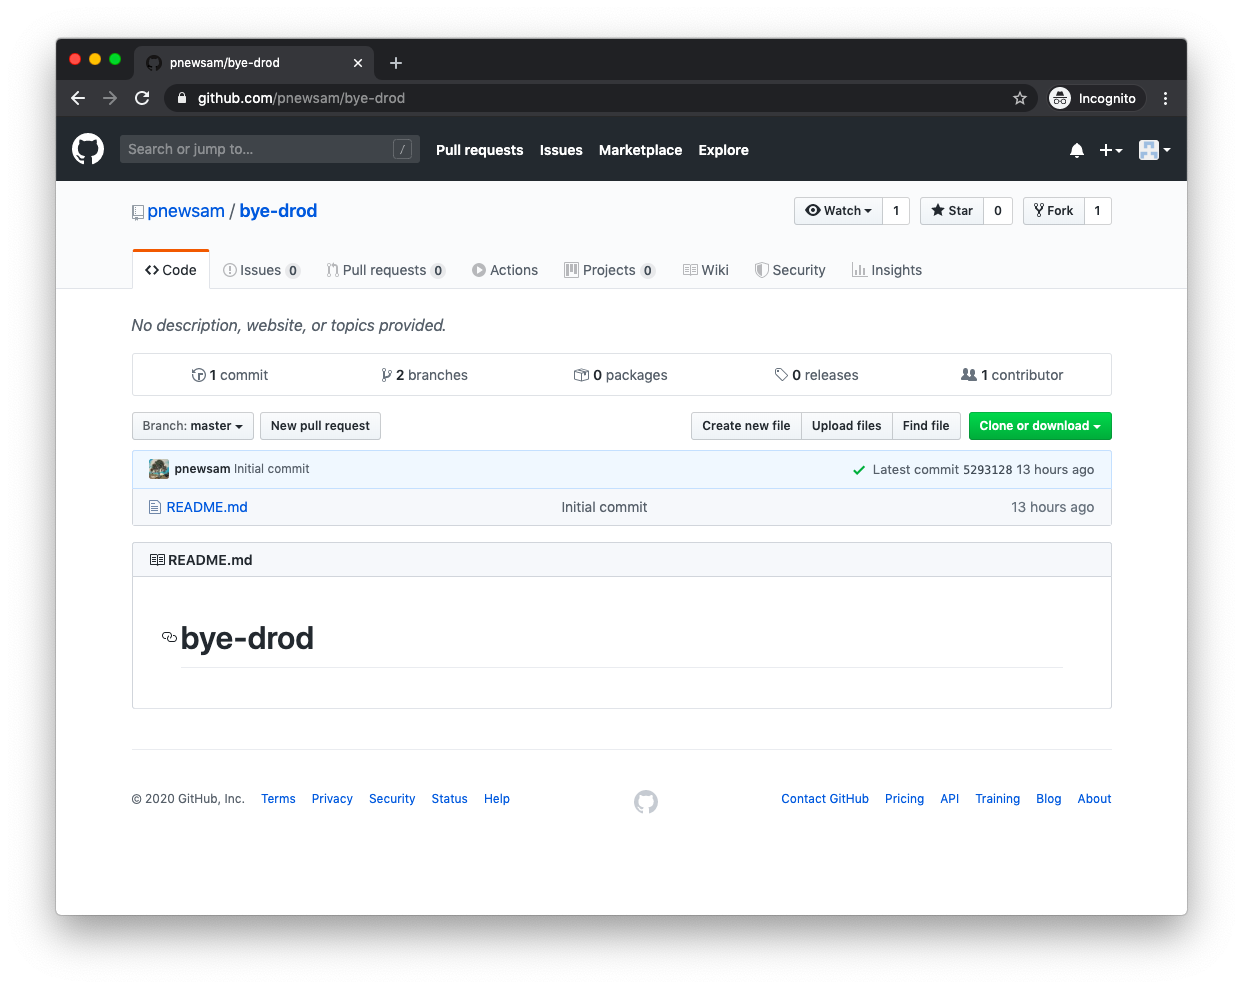The image size is (1243, 989).
Task: Bookmark this page with the star icon
Action: pyautogui.click(x=1020, y=98)
